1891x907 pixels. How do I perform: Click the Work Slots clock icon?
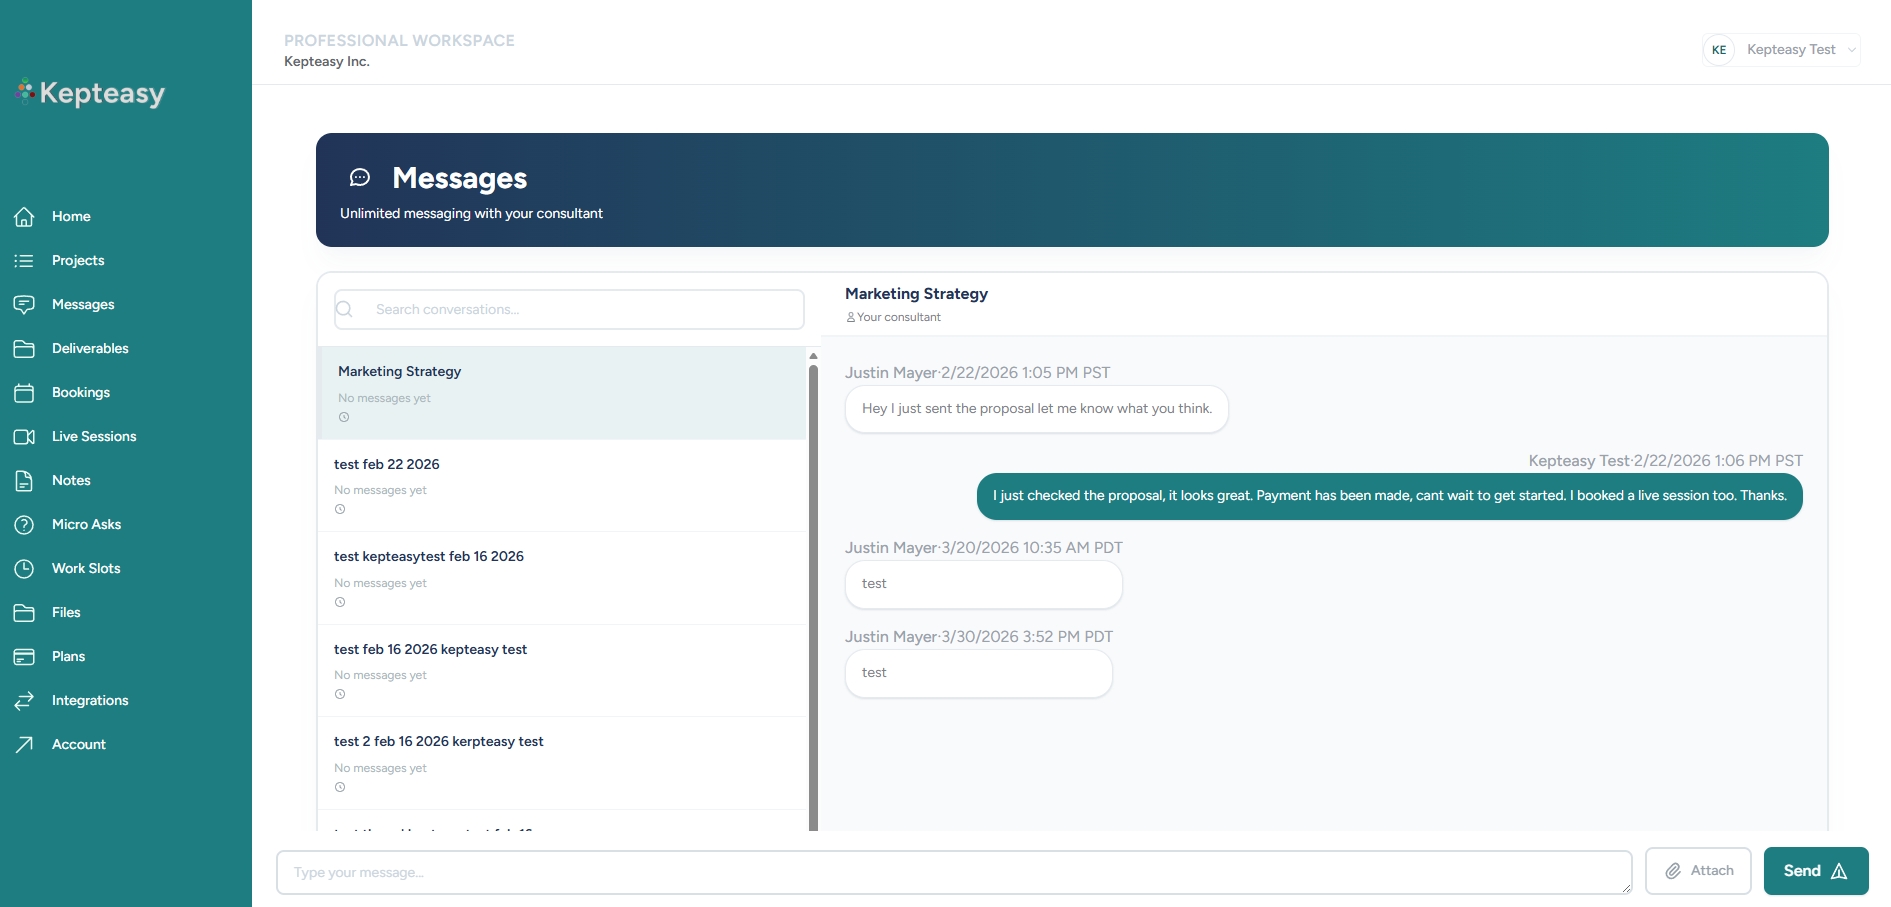pyautogui.click(x=24, y=568)
